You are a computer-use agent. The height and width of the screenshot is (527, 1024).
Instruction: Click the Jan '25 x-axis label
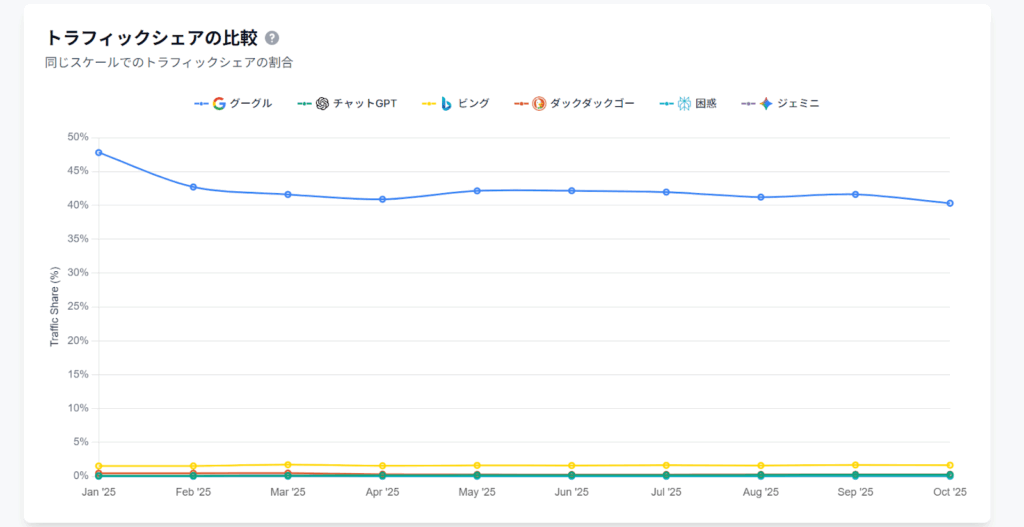tap(99, 492)
